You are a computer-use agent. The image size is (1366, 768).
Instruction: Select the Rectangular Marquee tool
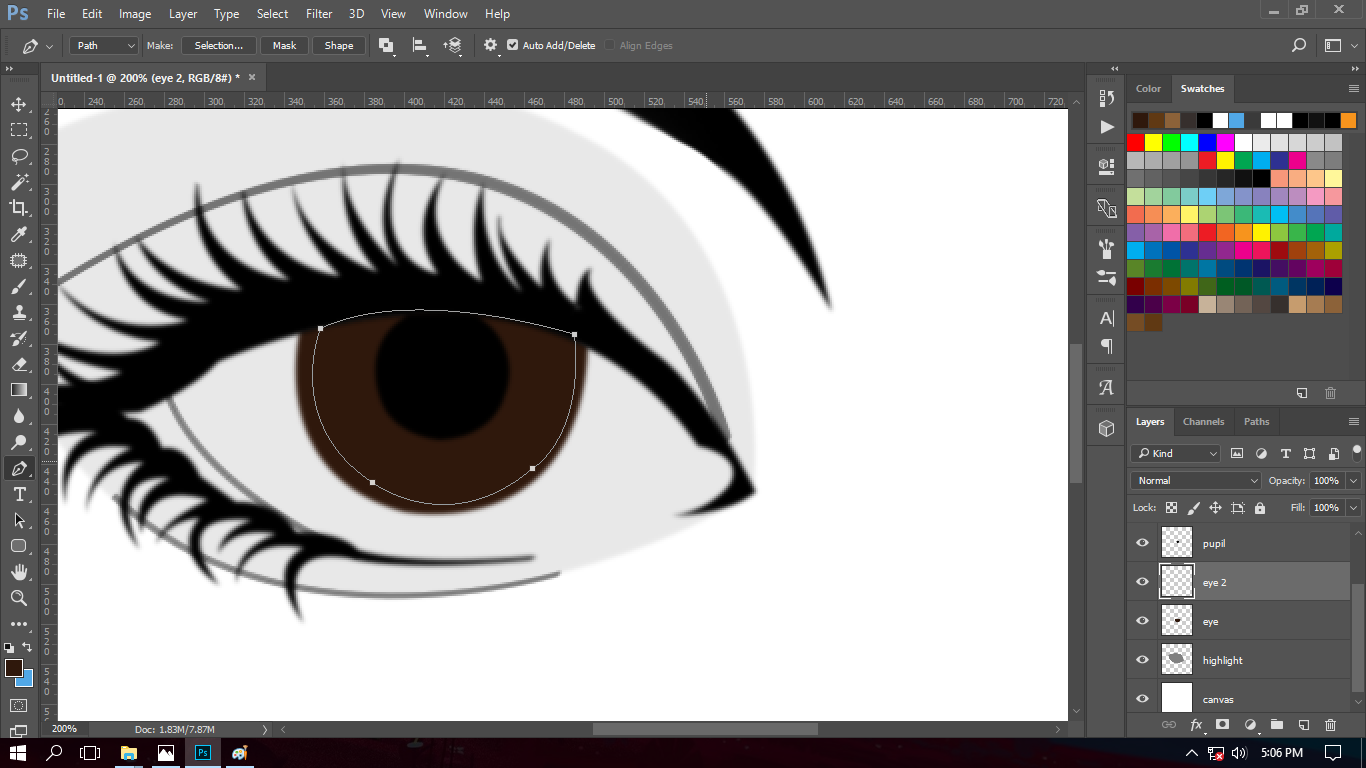click(19, 130)
